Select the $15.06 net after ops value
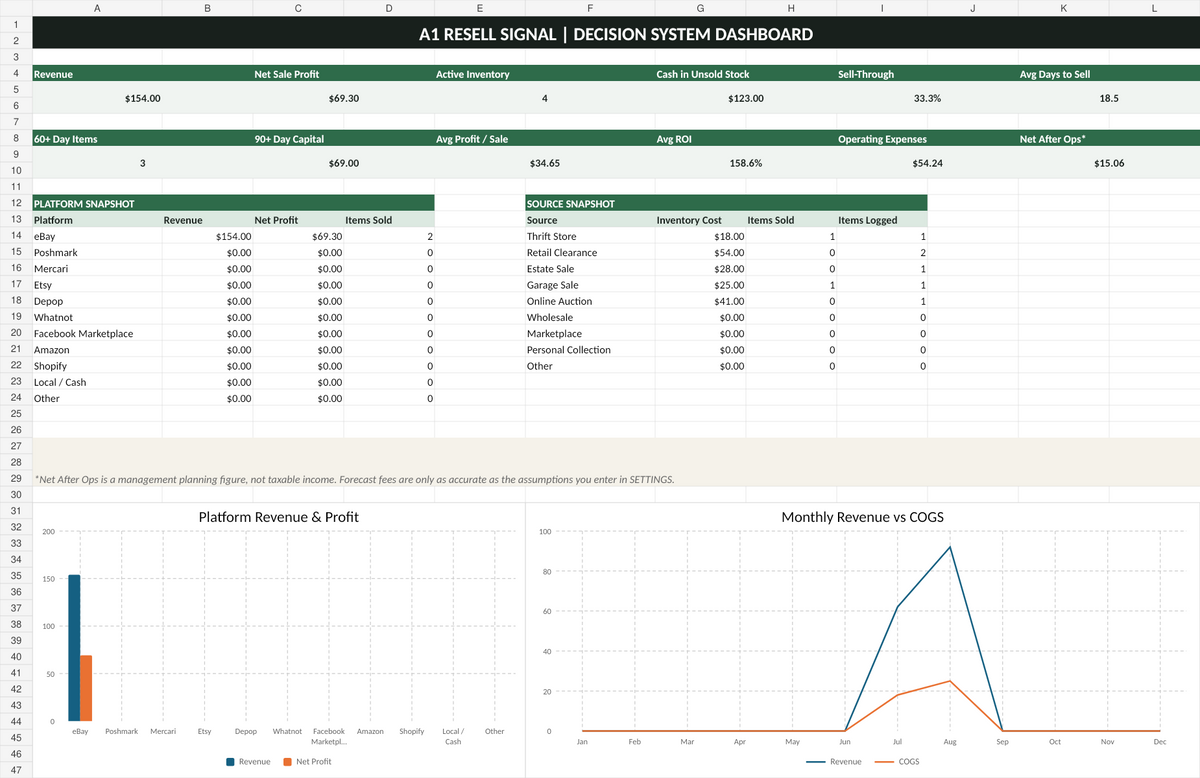The image size is (1200, 778). coord(1108,162)
